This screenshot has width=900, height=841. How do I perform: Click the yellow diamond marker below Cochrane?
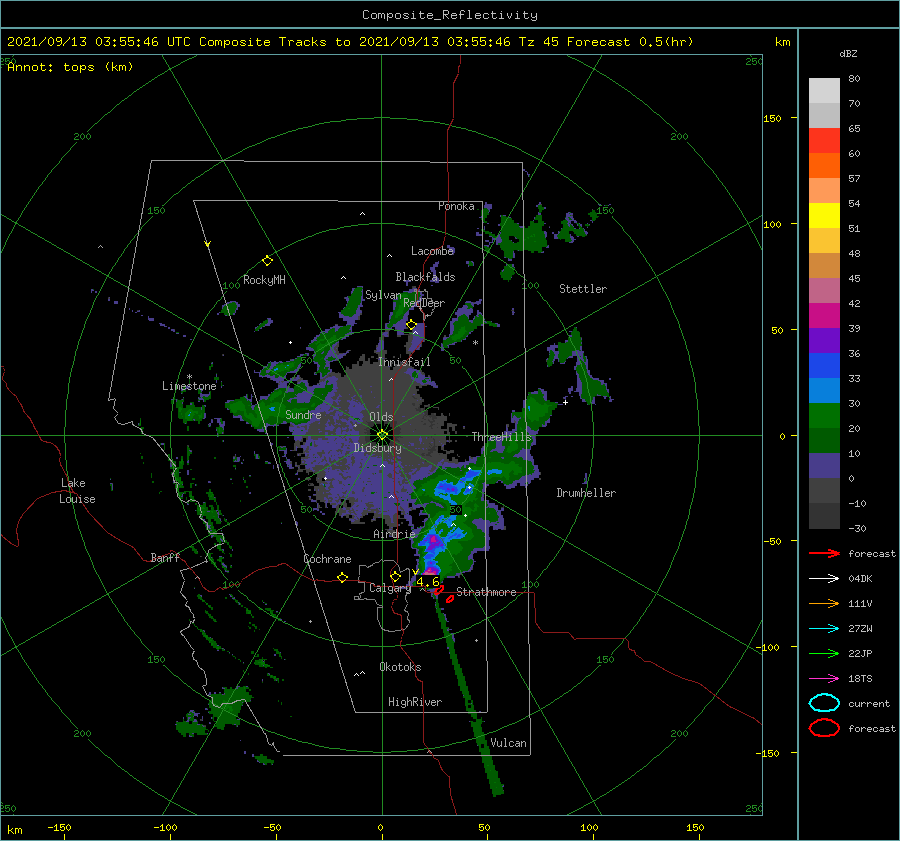tap(343, 578)
